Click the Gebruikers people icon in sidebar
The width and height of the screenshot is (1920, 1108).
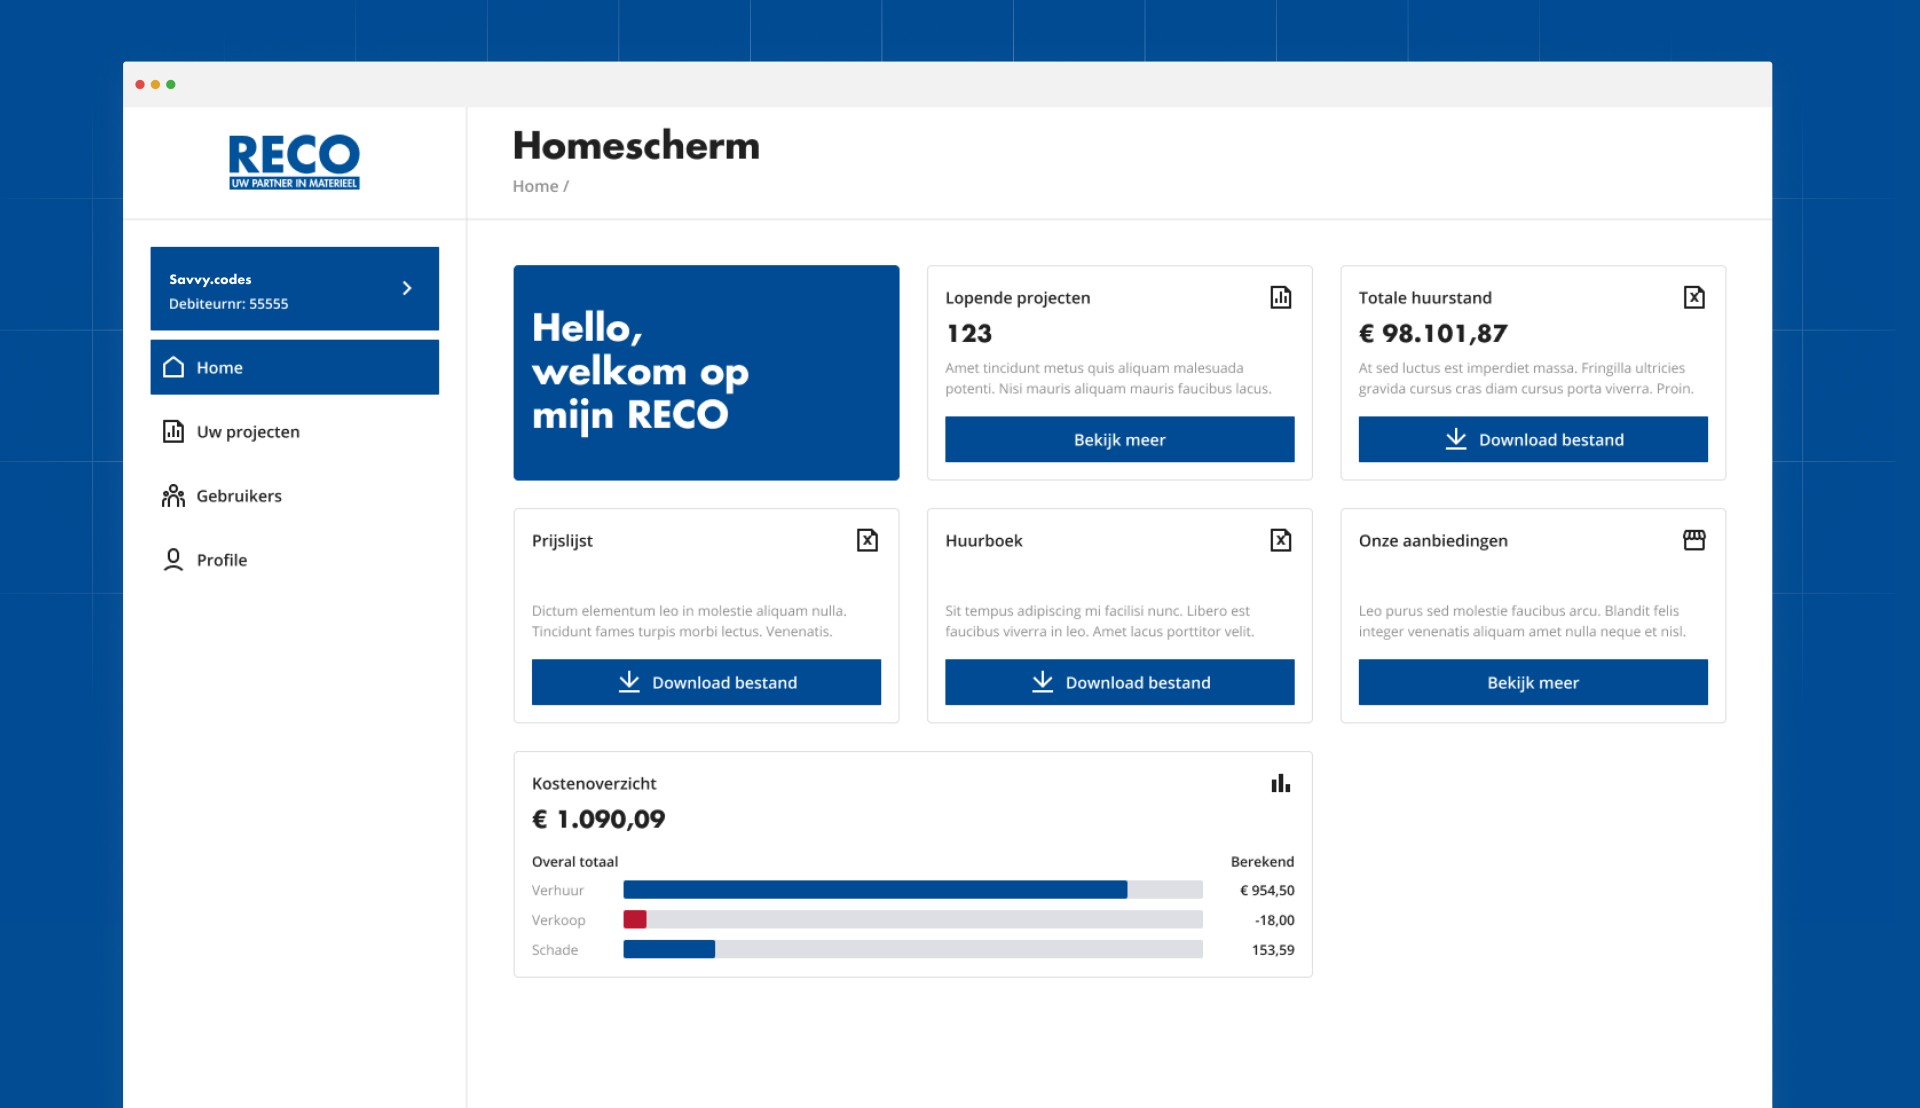(173, 496)
